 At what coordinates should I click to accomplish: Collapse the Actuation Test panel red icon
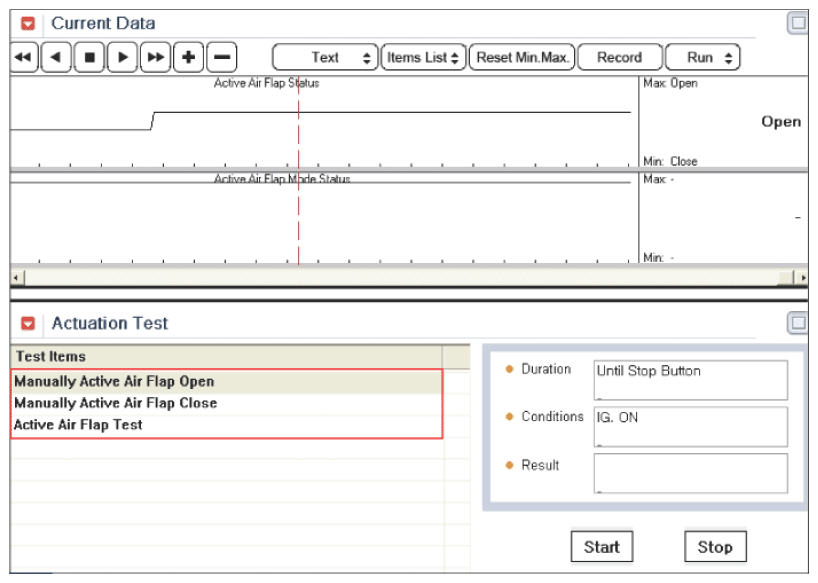28,323
